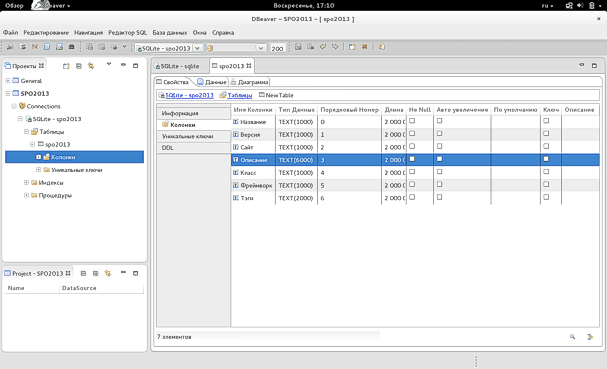Collapse the Connections tree node
The image size is (607, 369).
click(x=14, y=106)
